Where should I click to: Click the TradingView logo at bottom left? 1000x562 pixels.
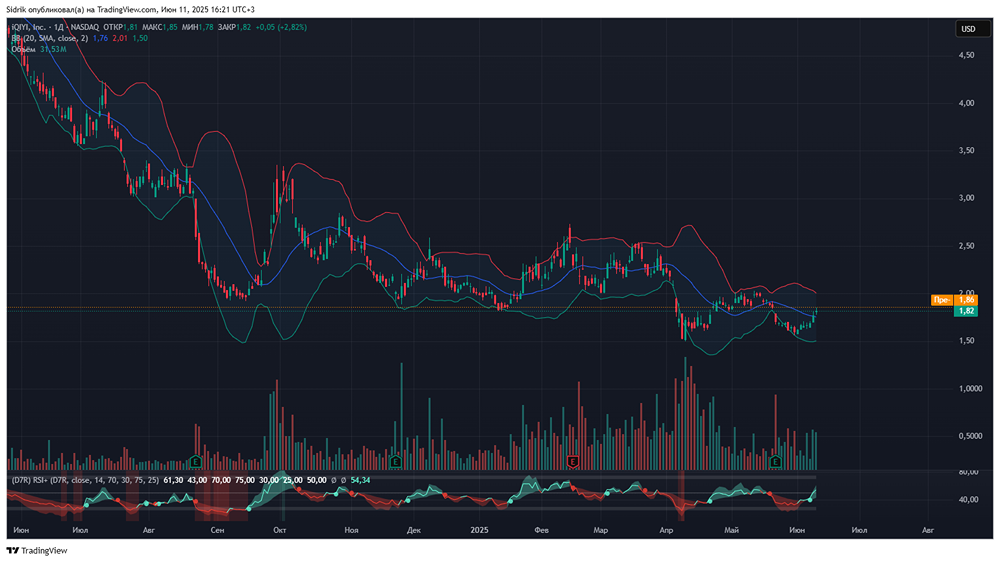(x=37, y=551)
